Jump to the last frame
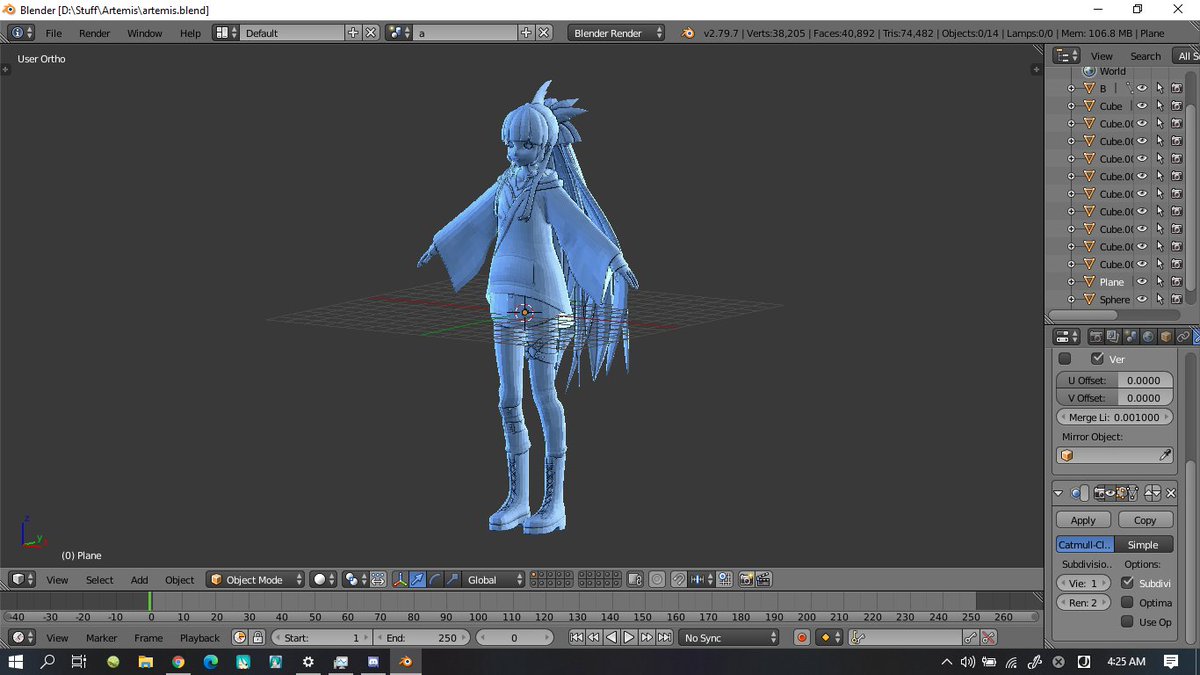Viewport: 1200px width, 675px height. [664, 638]
